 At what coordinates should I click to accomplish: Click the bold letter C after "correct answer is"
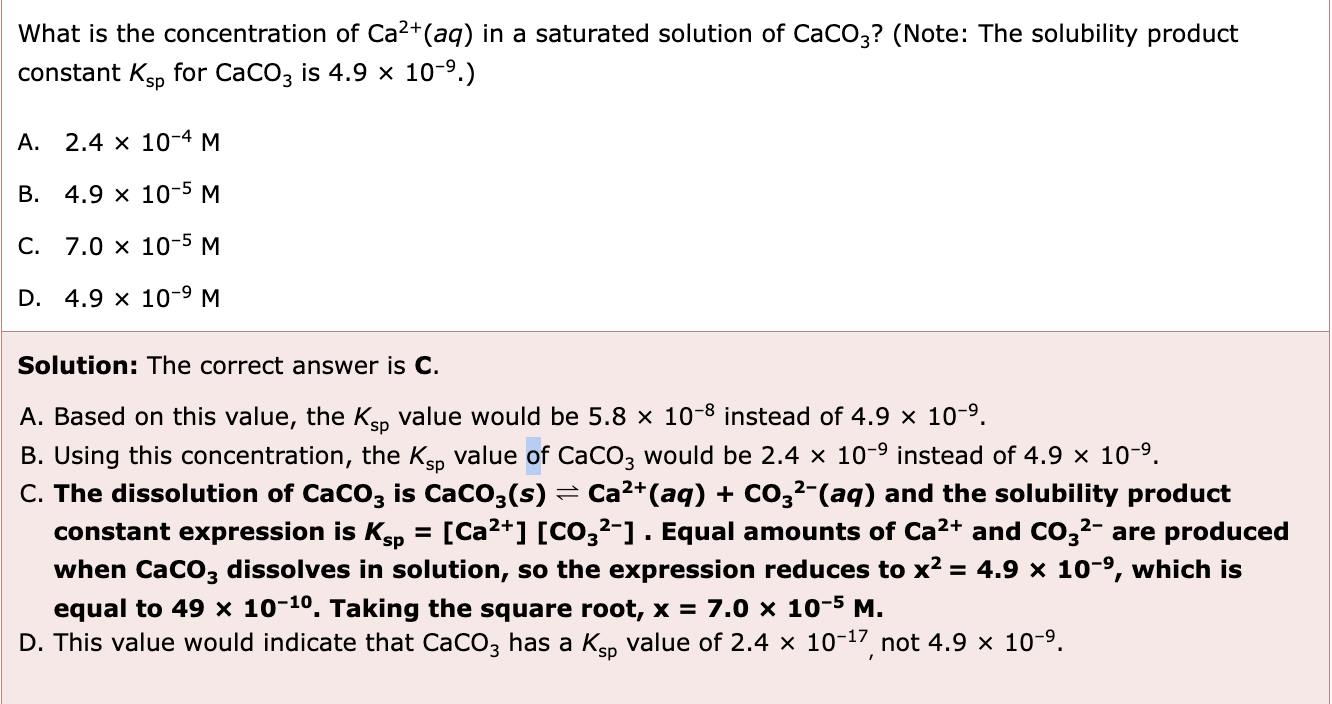coord(423,366)
